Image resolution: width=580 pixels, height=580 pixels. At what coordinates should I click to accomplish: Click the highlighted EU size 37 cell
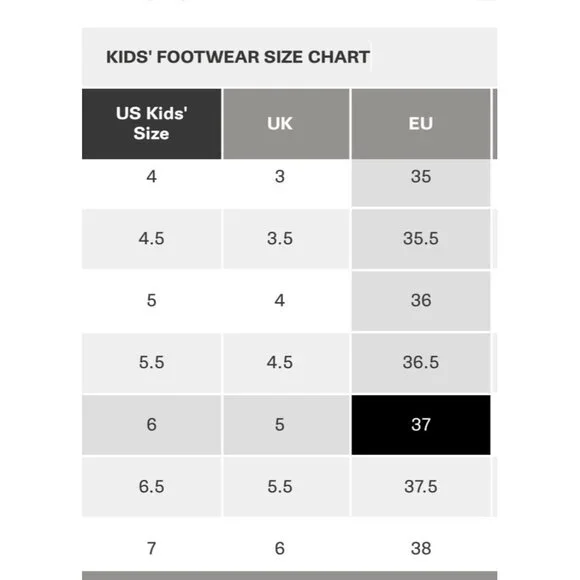[x=421, y=425]
